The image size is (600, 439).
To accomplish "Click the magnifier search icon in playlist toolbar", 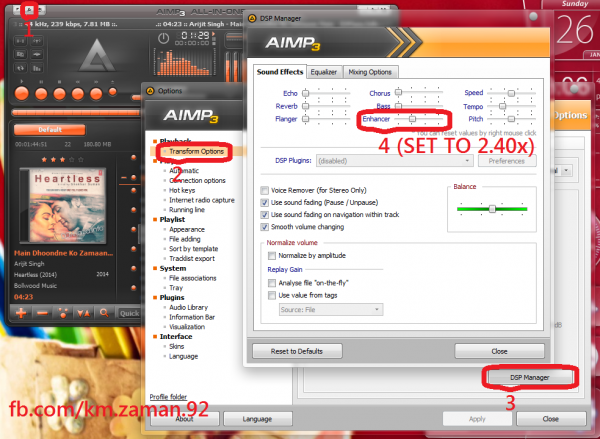I will click(x=104, y=313).
